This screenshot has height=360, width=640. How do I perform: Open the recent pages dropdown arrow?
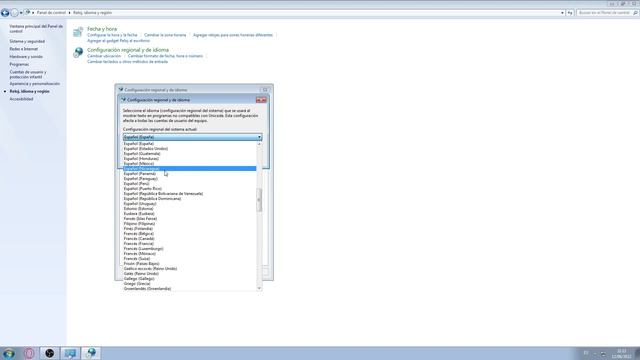pyautogui.click(x=21, y=13)
